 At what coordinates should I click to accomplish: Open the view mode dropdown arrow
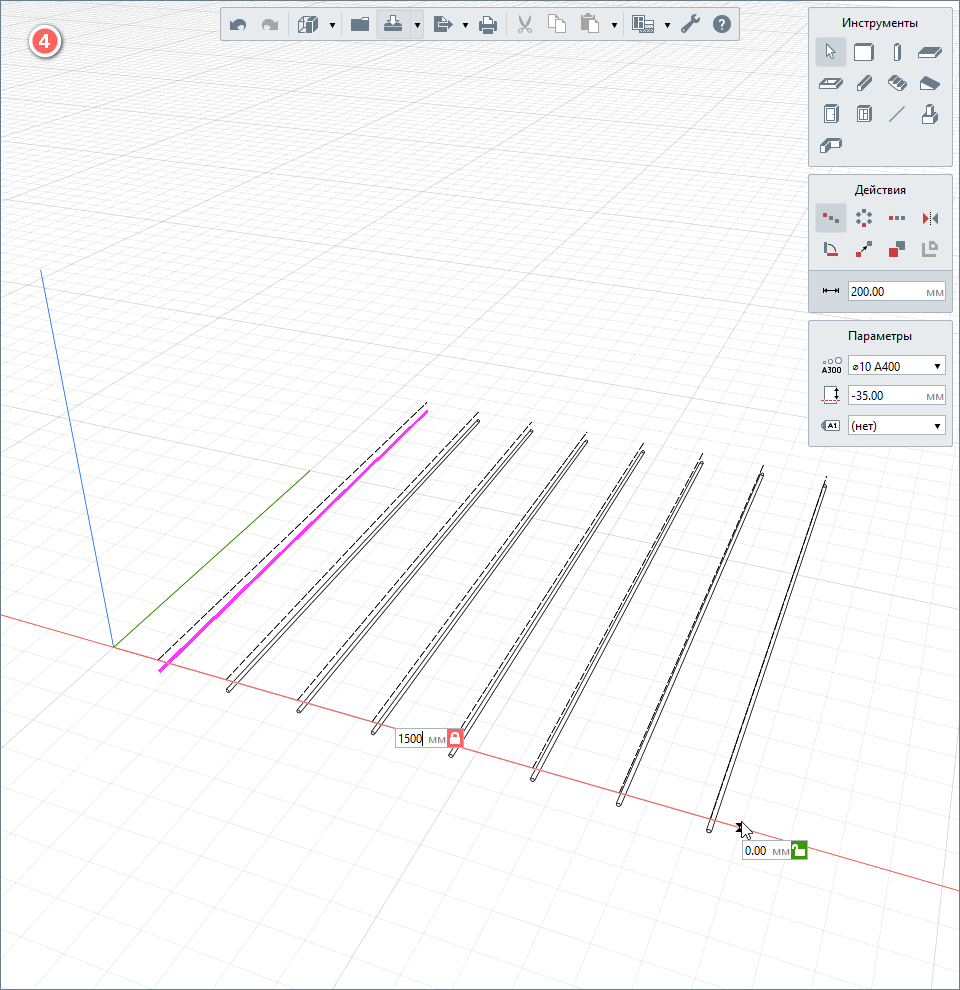click(332, 25)
